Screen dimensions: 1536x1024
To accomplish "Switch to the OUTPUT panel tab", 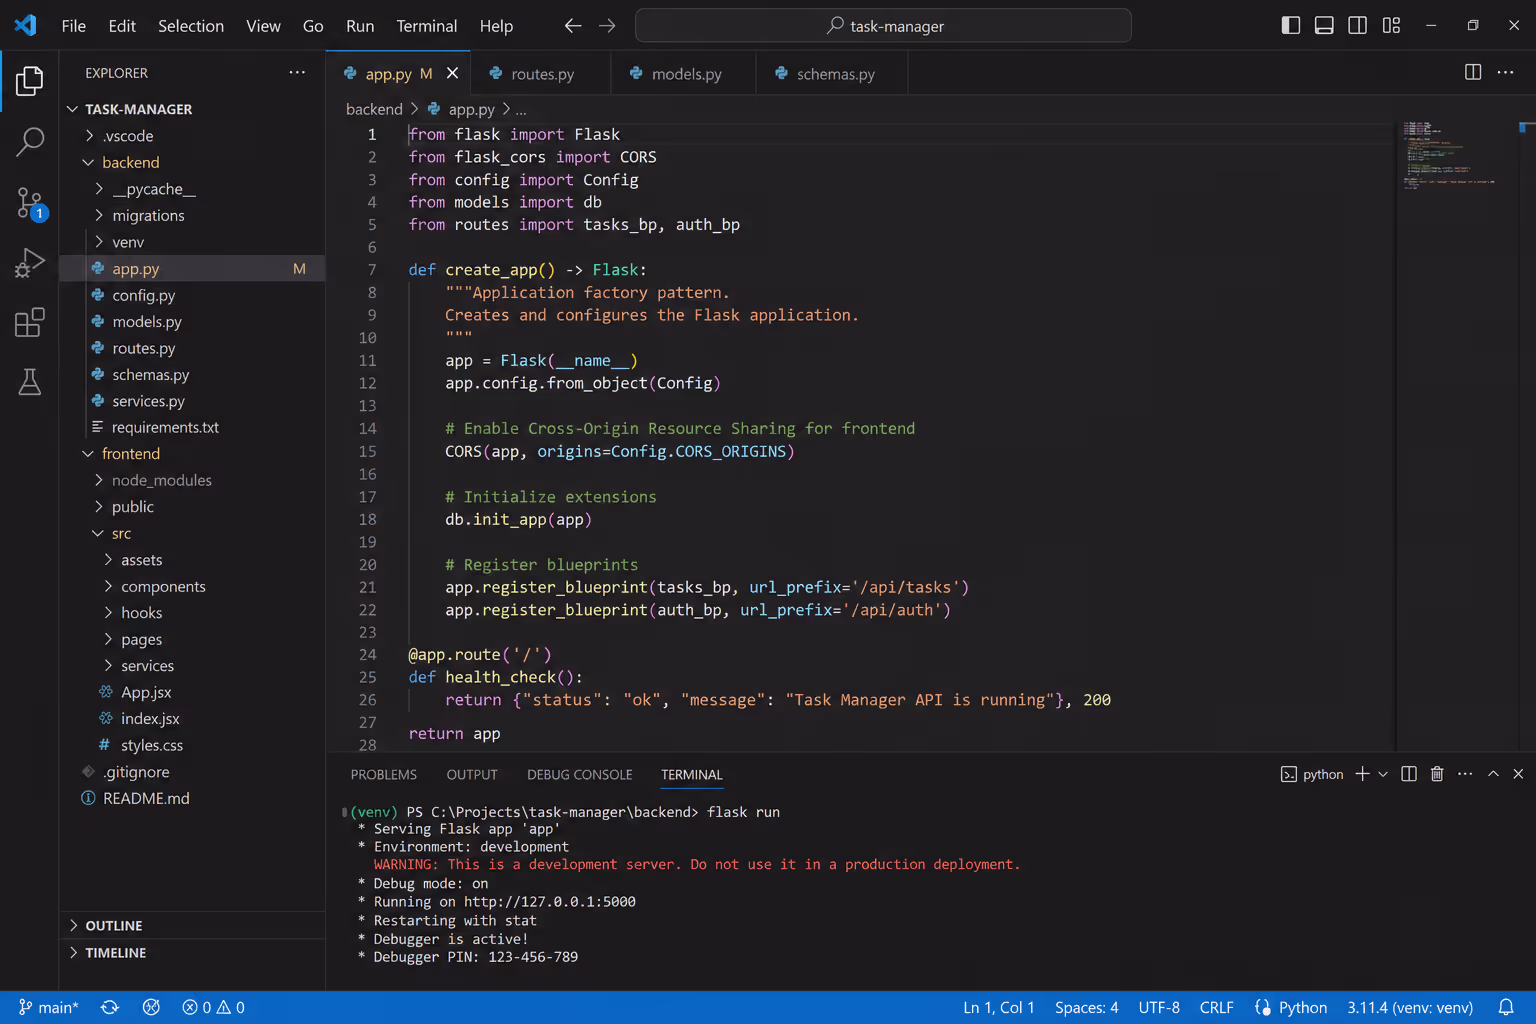I will coord(472,774).
